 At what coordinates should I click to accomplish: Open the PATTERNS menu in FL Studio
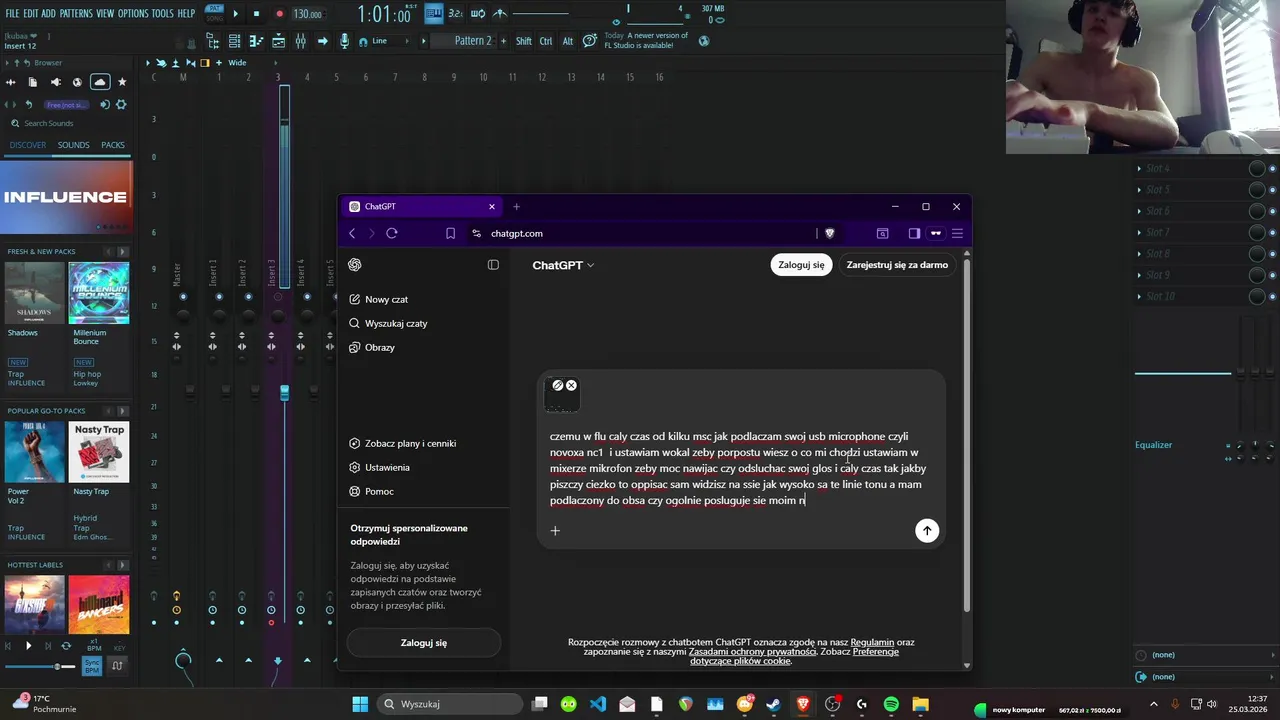(76, 14)
